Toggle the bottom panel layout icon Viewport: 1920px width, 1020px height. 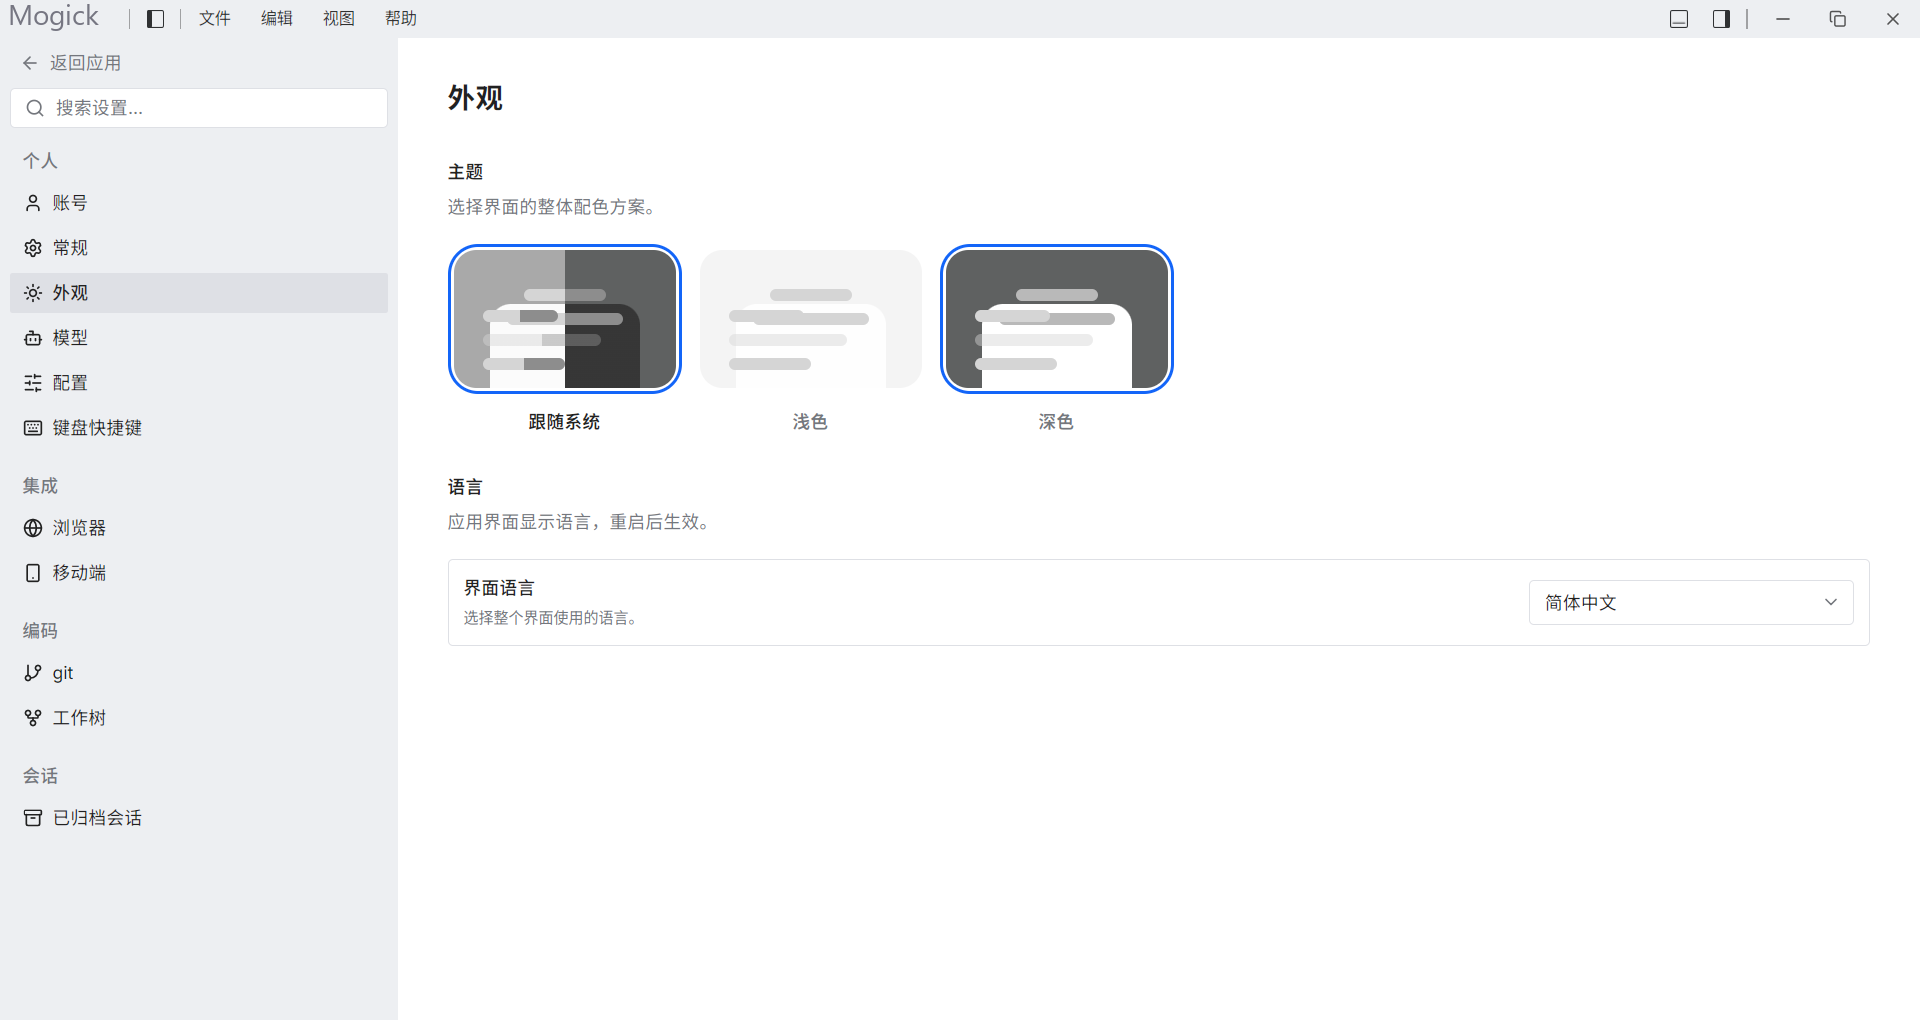(x=1679, y=19)
